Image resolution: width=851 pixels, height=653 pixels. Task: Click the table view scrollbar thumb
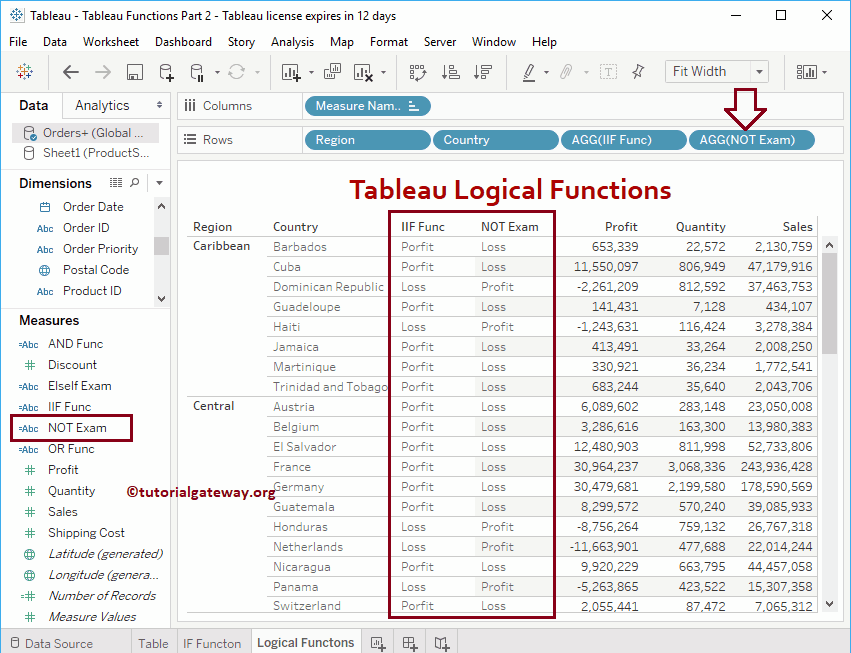(829, 303)
